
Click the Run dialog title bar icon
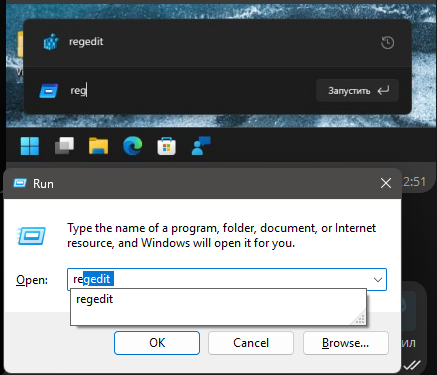tap(20, 183)
